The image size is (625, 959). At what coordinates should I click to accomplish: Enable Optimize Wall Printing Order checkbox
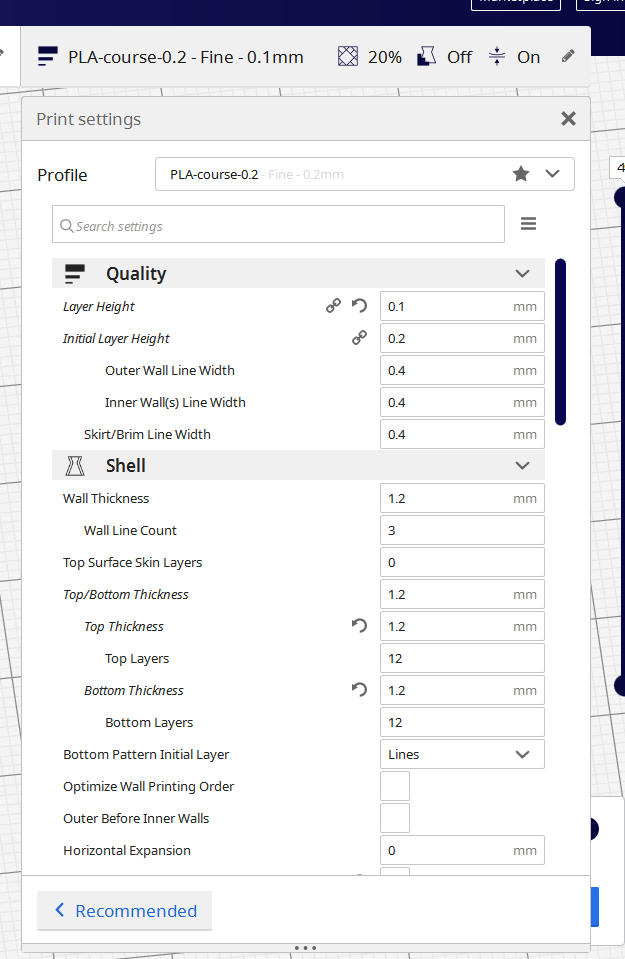click(x=395, y=786)
